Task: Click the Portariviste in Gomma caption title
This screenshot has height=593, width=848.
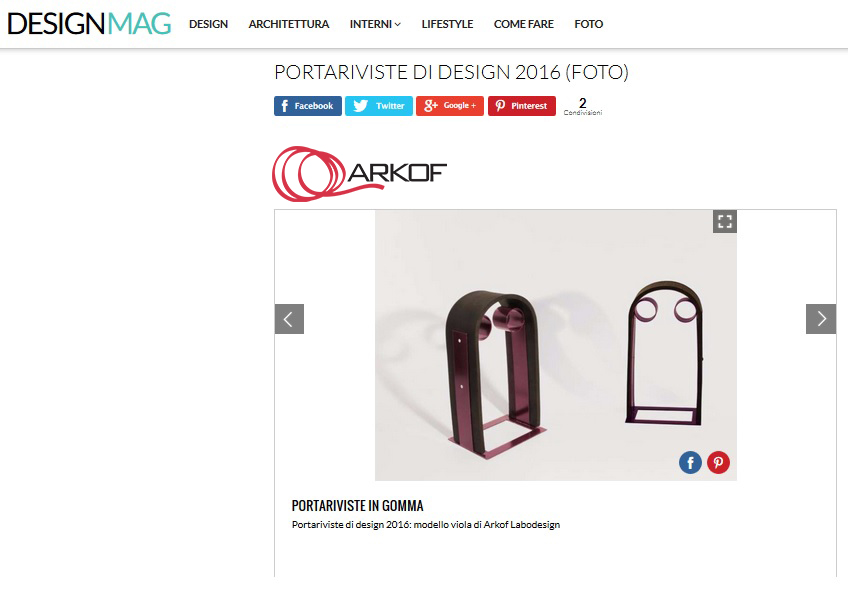Action: click(x=357, y=506)
